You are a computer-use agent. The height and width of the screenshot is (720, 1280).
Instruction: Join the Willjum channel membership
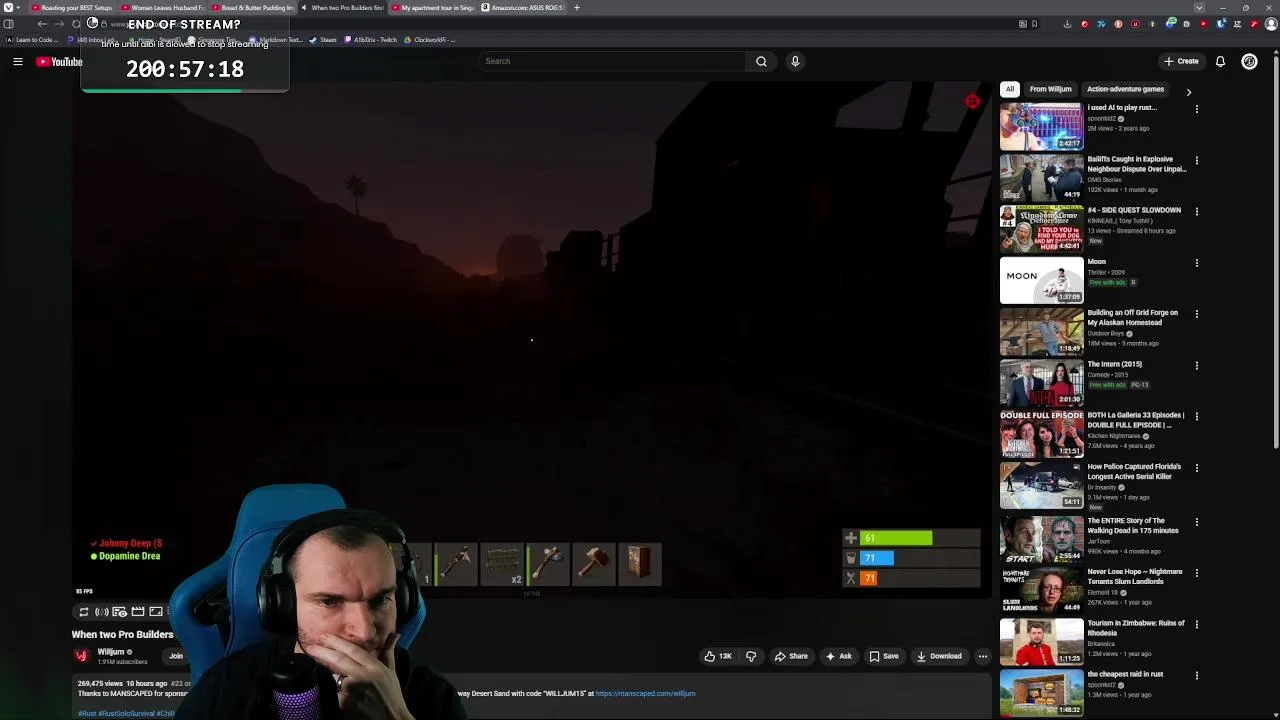(176, 656)
